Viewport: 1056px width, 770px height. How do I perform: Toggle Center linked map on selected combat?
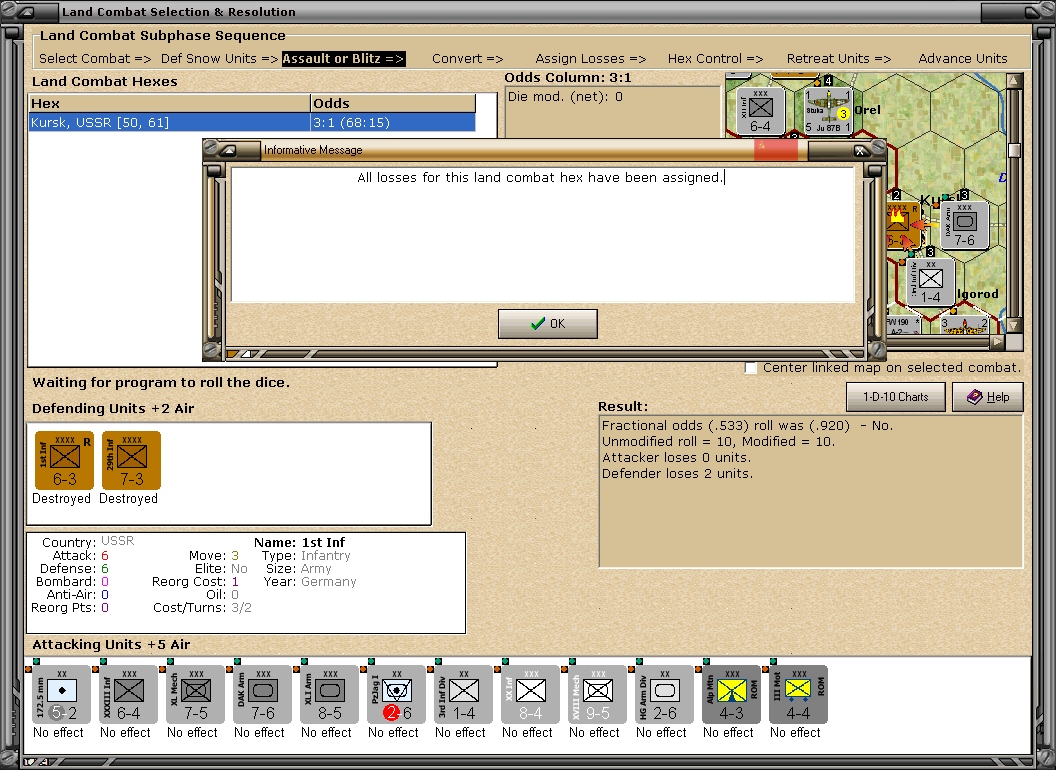(x=751, y=368)
